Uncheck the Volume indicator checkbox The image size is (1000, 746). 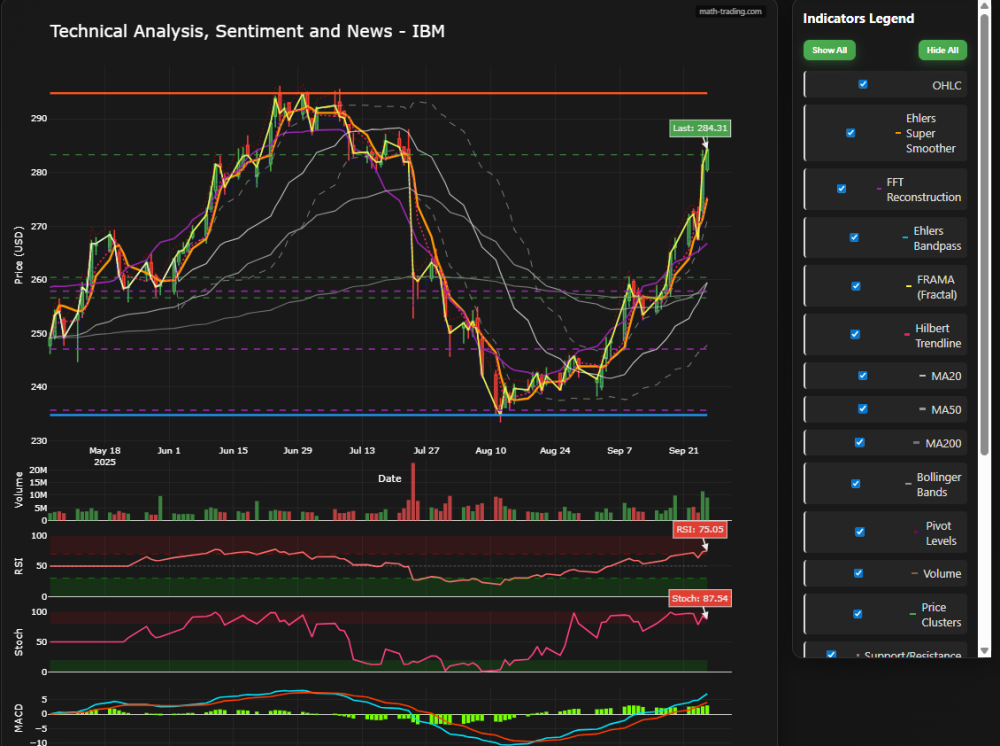pyautogui.click(x=858, y=573)
